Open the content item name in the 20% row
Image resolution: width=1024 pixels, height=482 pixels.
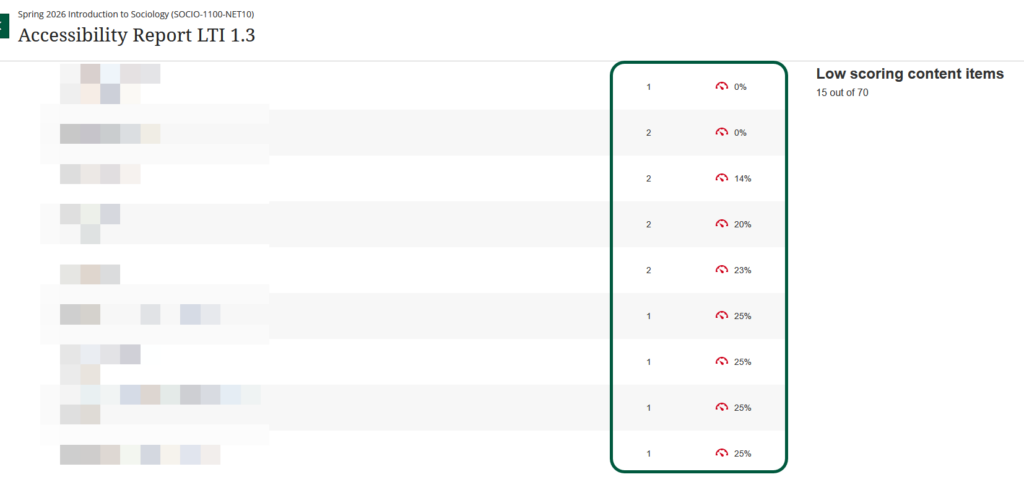tap(90, 214)
